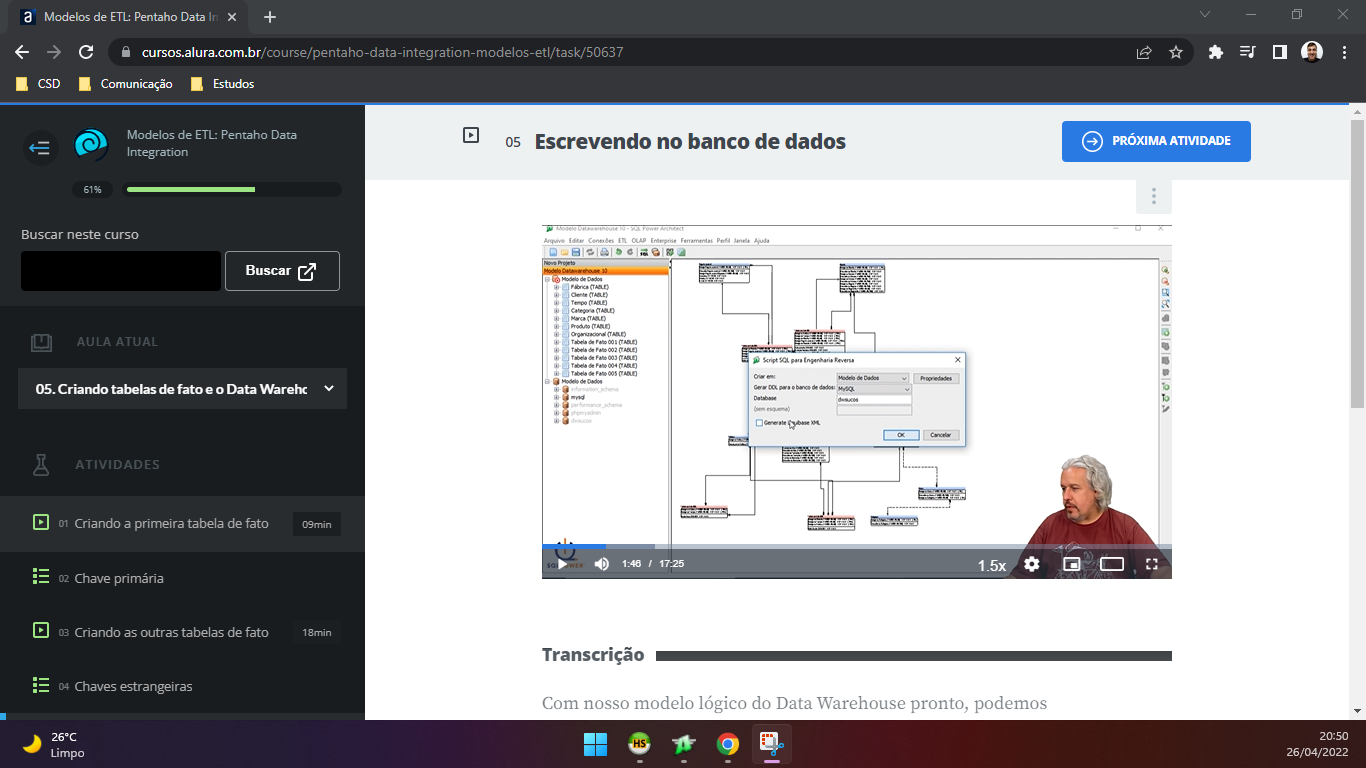1366x768 pixels.
Task: Click the Transcrição heading
Action: [x=593, y=655]
